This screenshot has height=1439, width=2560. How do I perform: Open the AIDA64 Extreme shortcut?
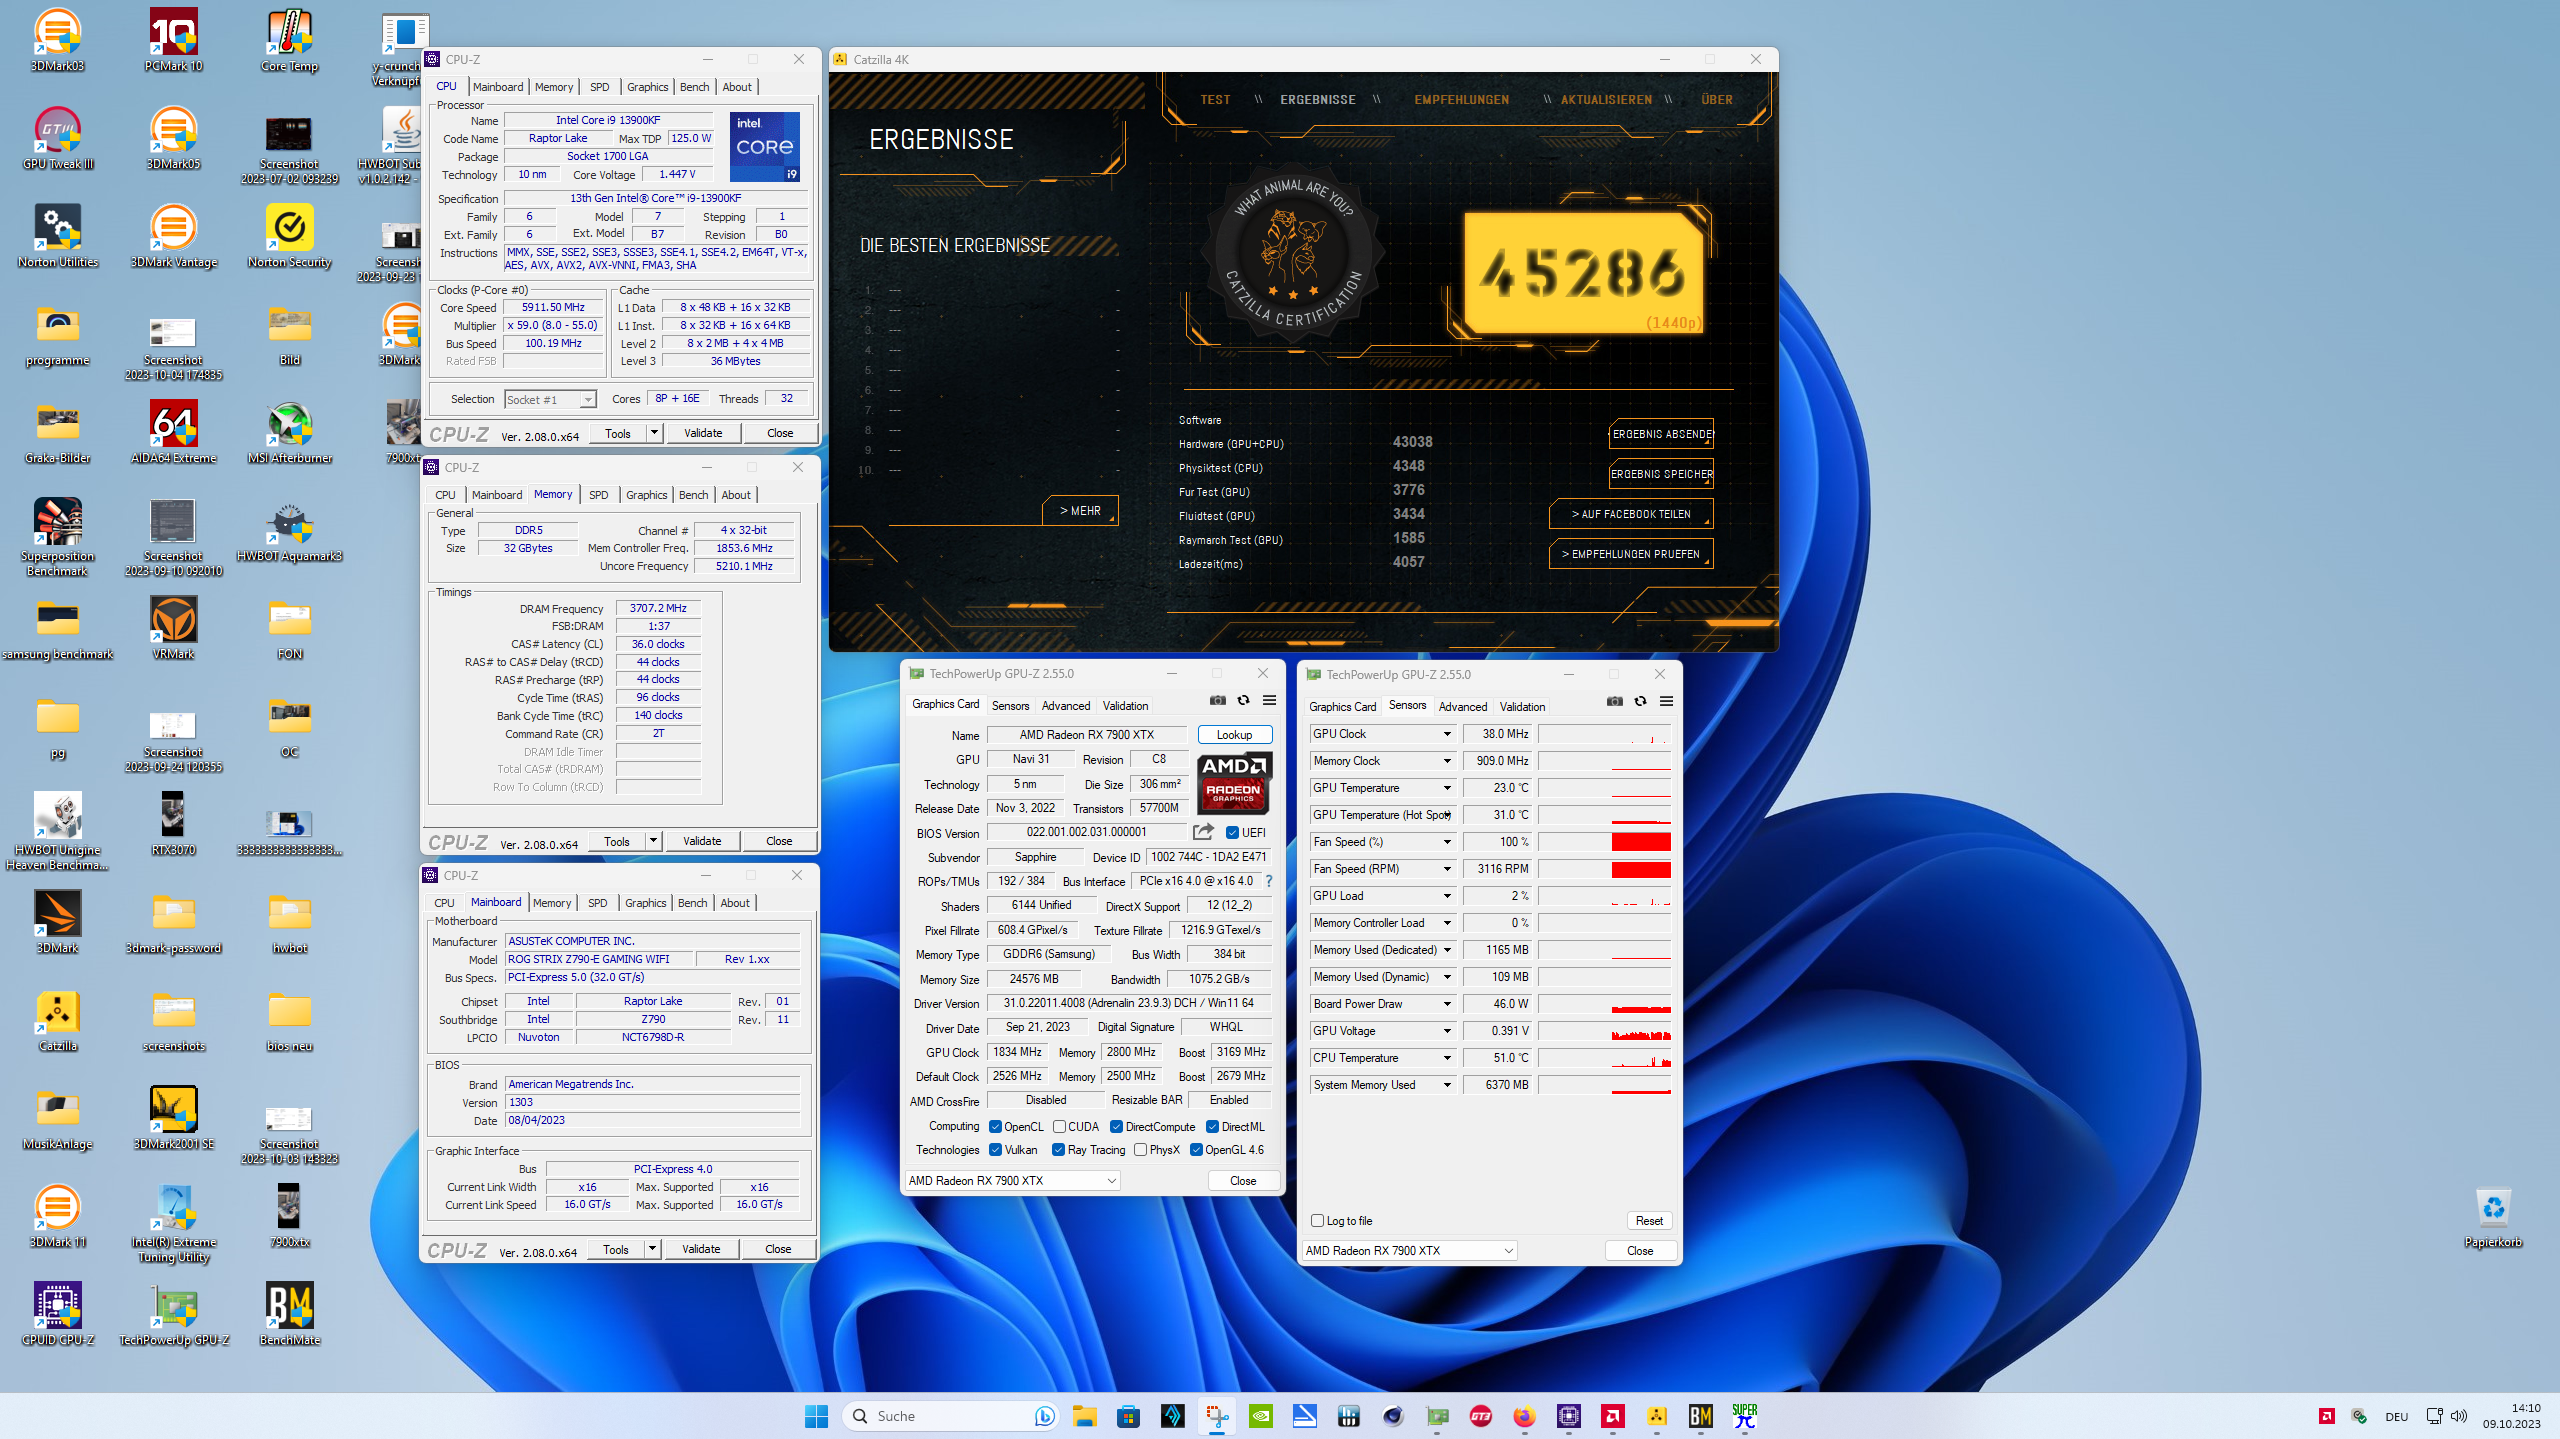(x=173, y=432)
